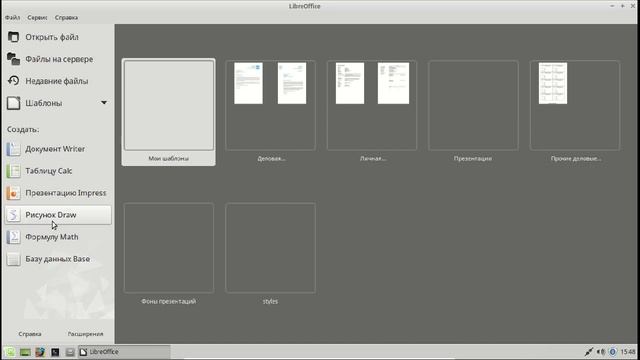Create a new Таблицу Calc

pyautogui.click(x=58, y=171)
